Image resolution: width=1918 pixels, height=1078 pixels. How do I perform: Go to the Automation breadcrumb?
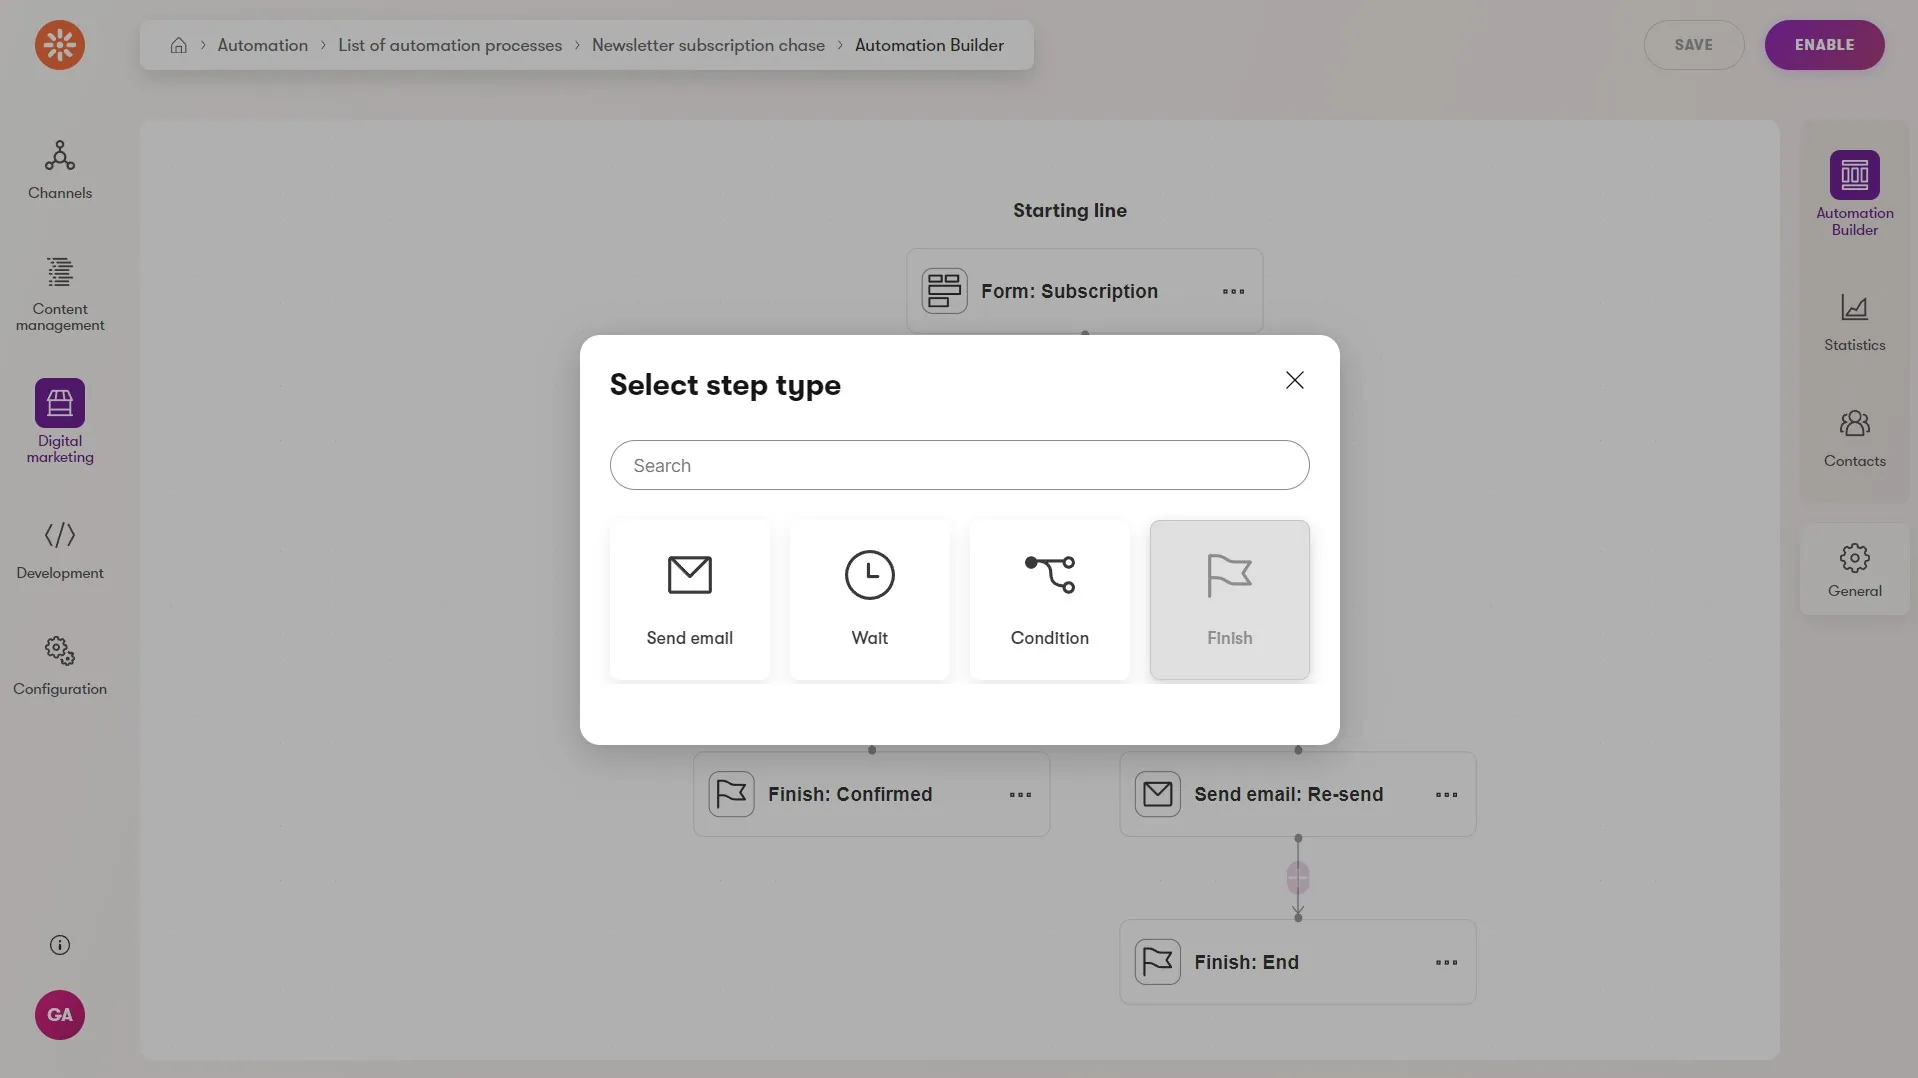263,45
